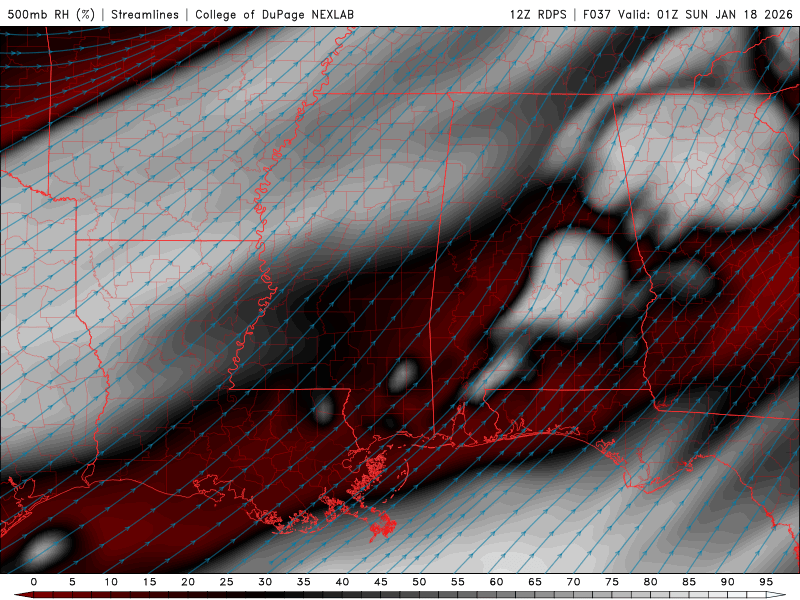Click the colorbar label "95"

(x=765, y=582)
